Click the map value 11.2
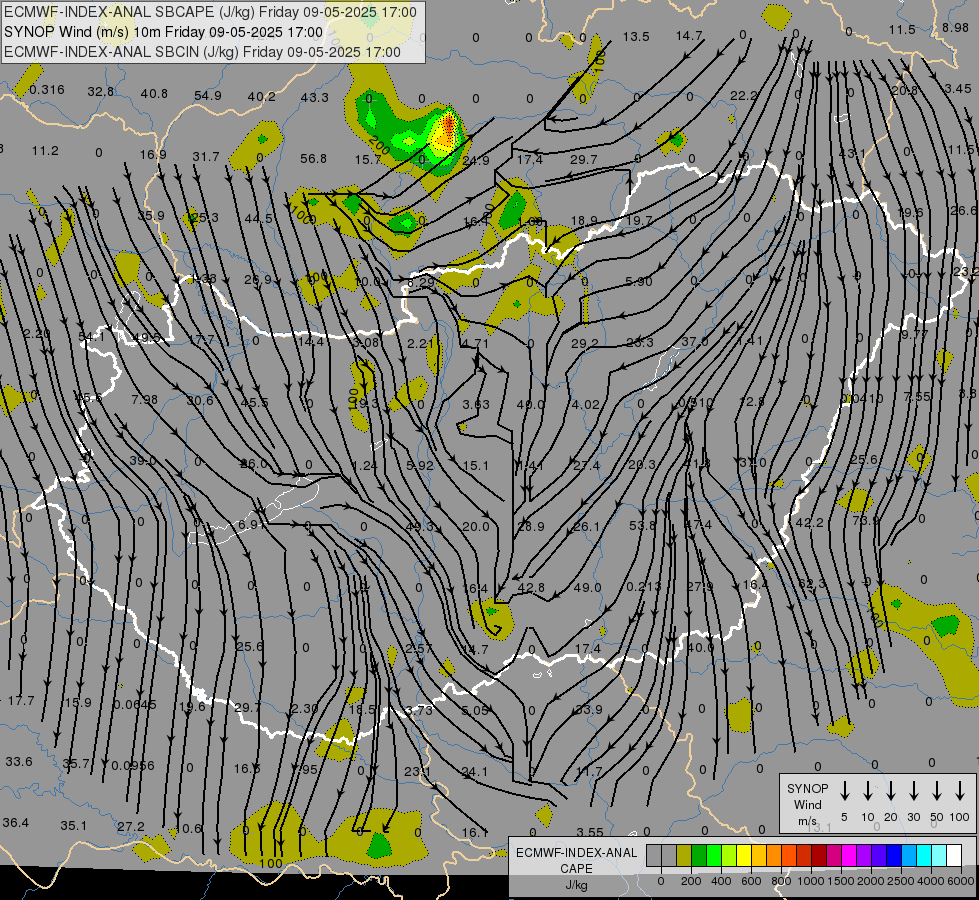The height and width of the screenshot is (900, 979). coord(45,151)
